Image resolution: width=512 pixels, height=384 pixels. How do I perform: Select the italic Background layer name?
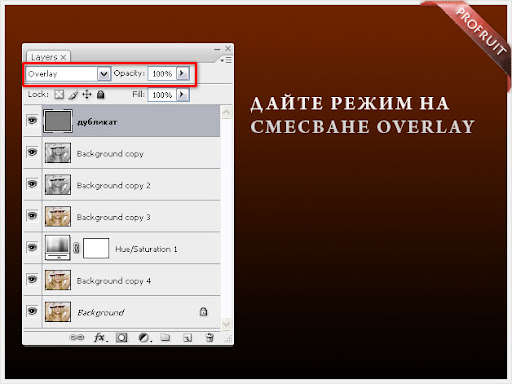pyautogui.click(x=101, y=313)
